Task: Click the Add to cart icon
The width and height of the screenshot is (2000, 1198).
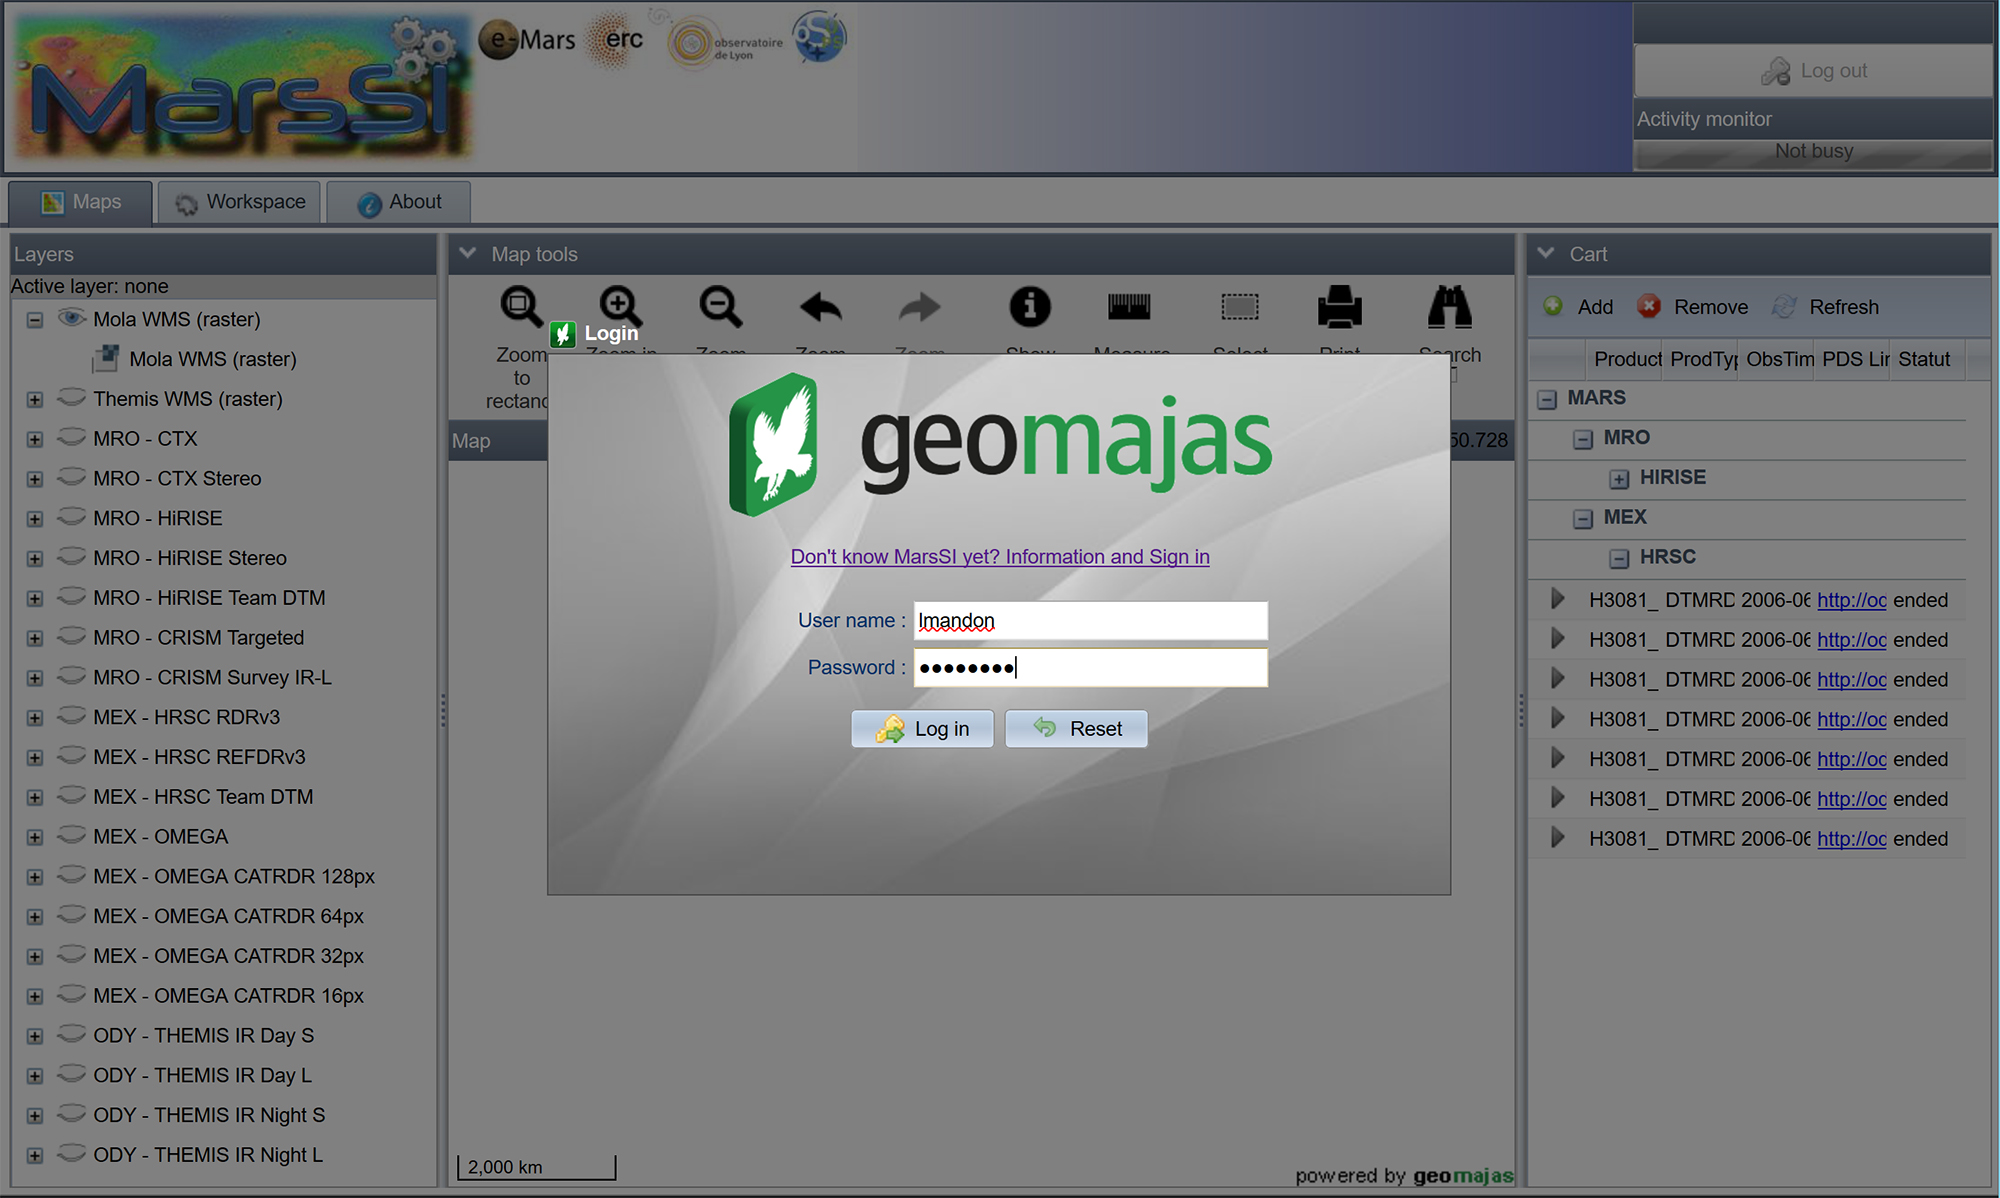Action: pos(1553,306)
